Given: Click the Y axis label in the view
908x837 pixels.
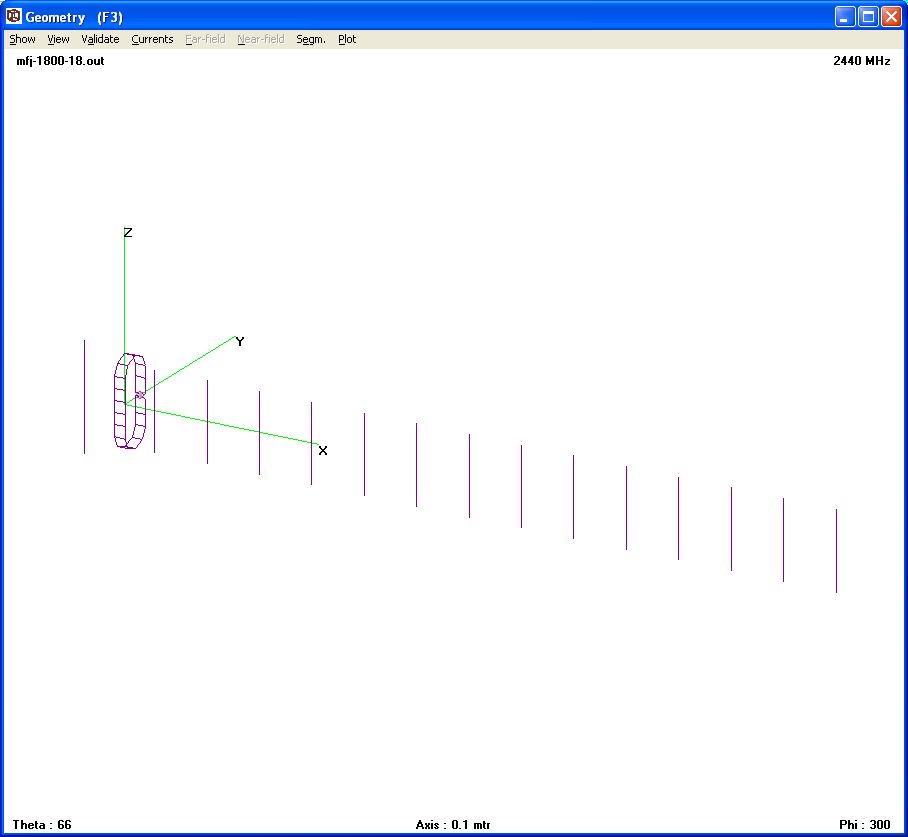Looking at the screenshot, I should coord(239,341).
